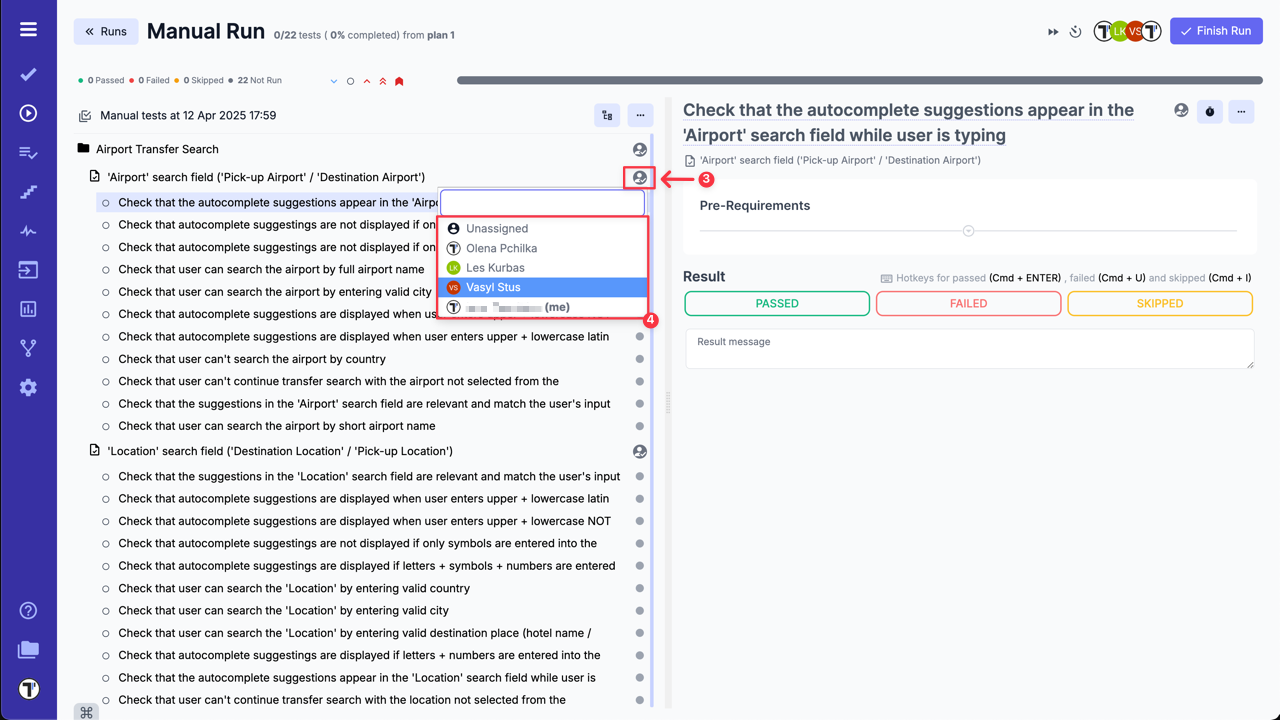Select the branching/version icon in the left sidebar
This screenshot has height=720, width=1280.
tap(28, 349)
